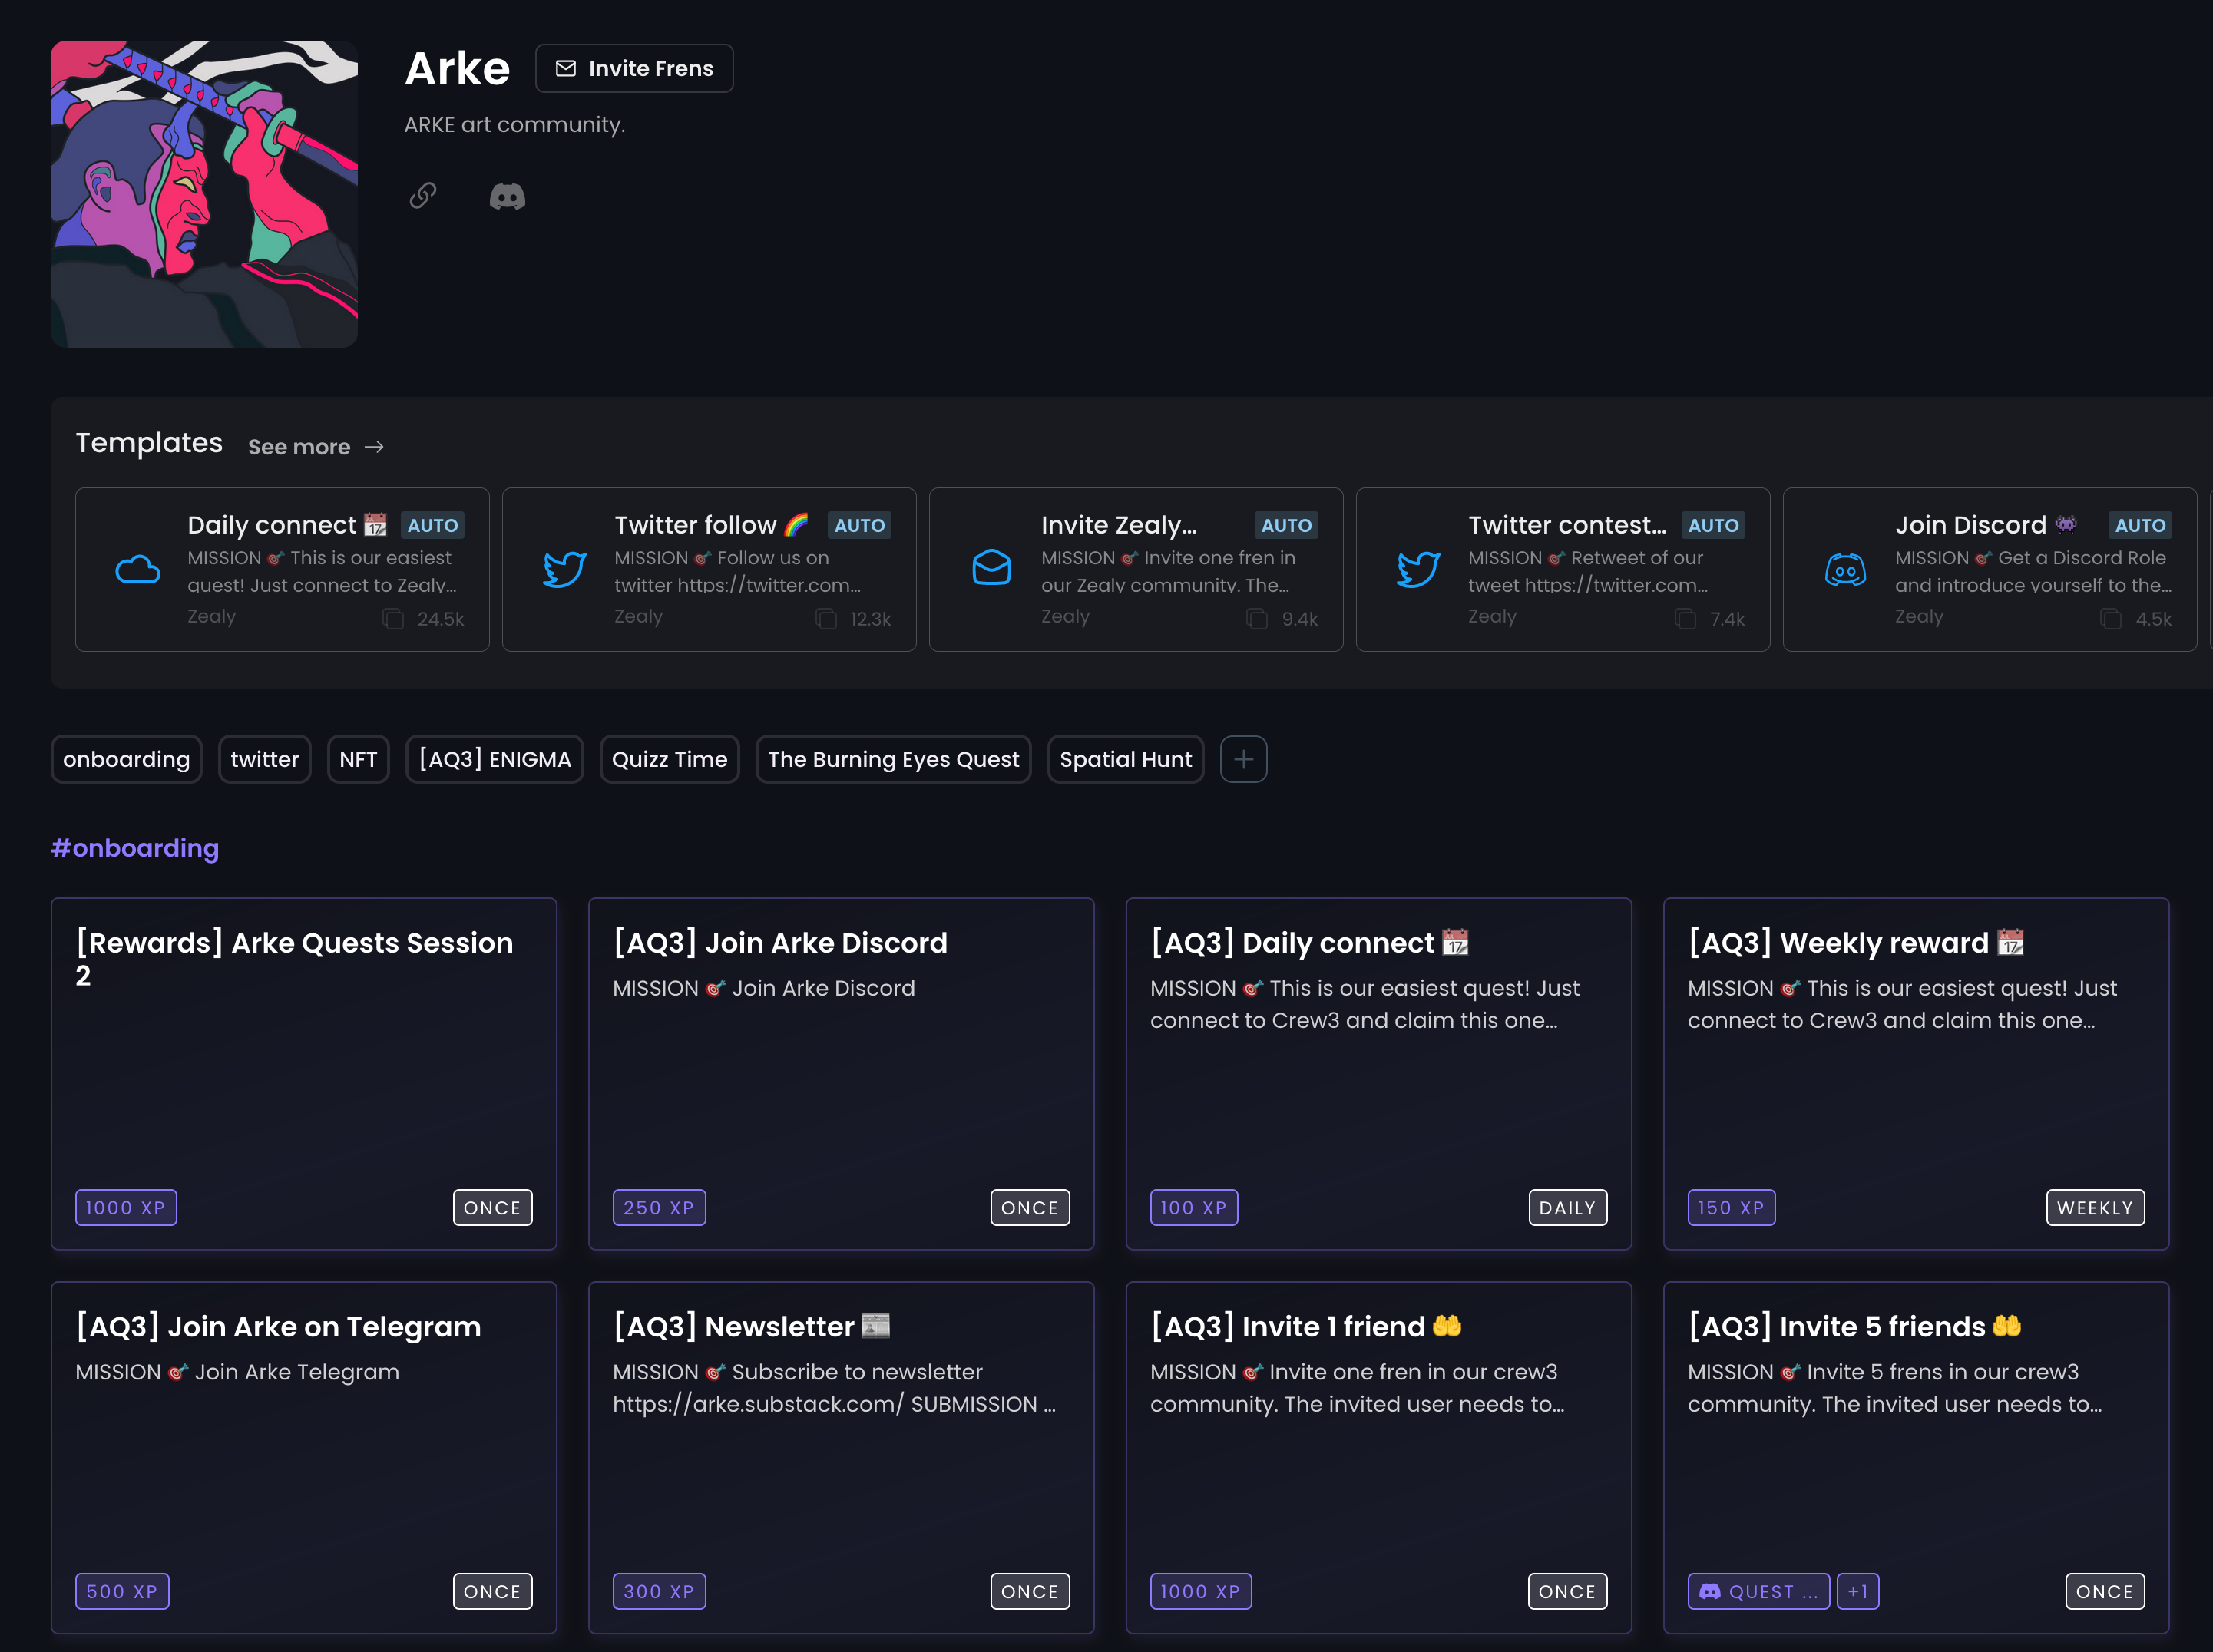Click the 250 XP badge on Join Arke Discord

[x=659, y=1207]
